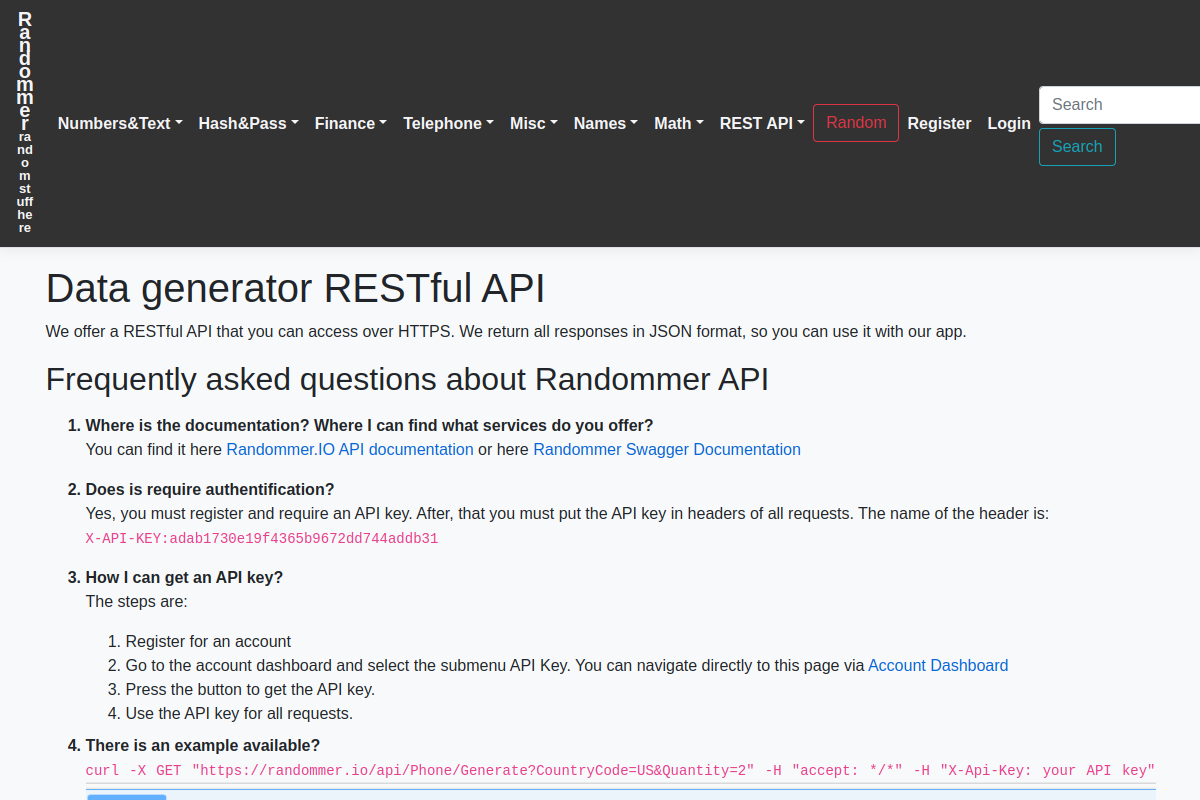Focus the Search input field
This screenshot has width=1200, height=800.
tap(1119, 105)
